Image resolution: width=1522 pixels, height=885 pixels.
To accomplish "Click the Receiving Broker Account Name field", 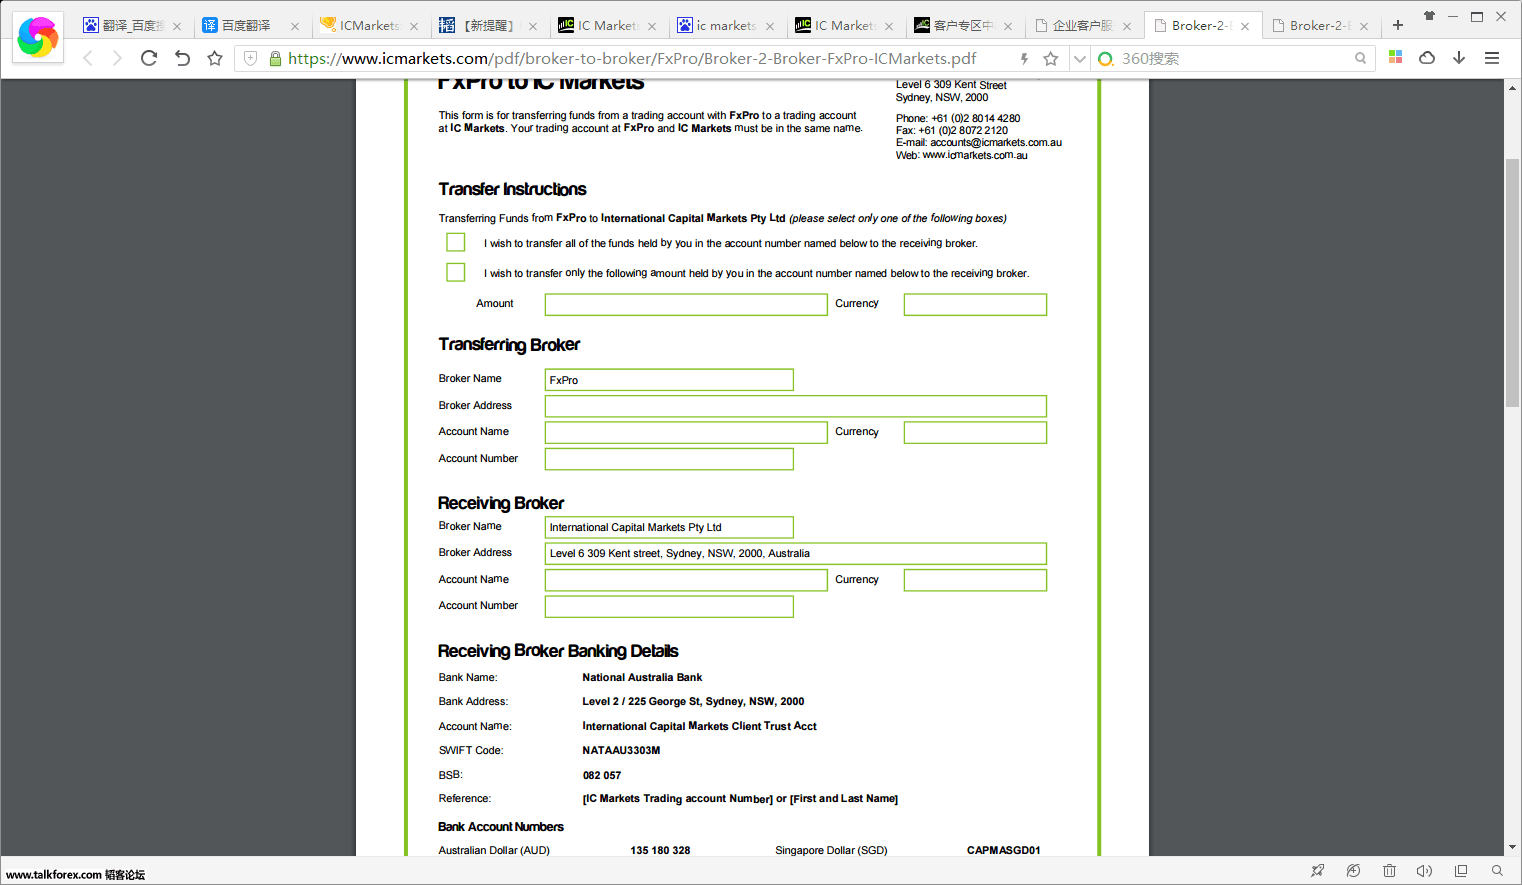I will coord(686,580).
